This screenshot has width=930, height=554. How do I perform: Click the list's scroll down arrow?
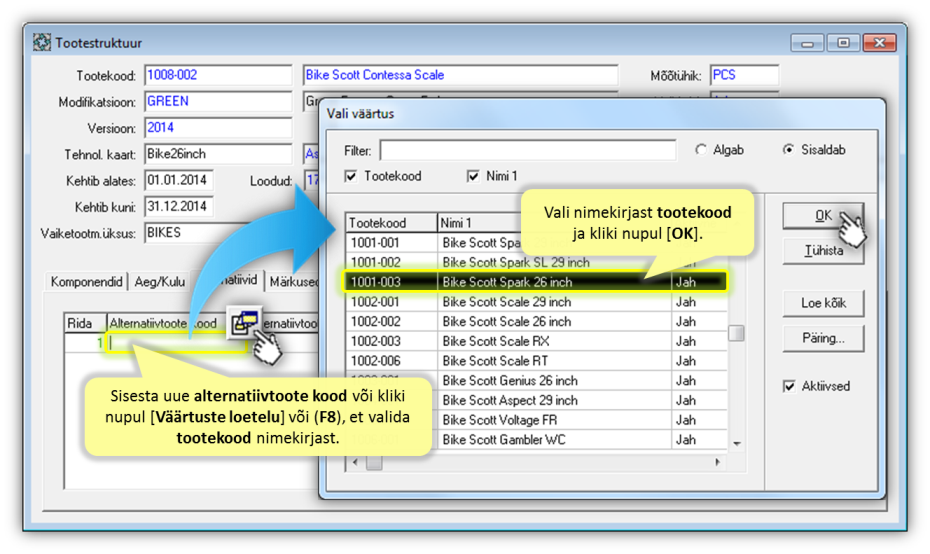[737, 444]
